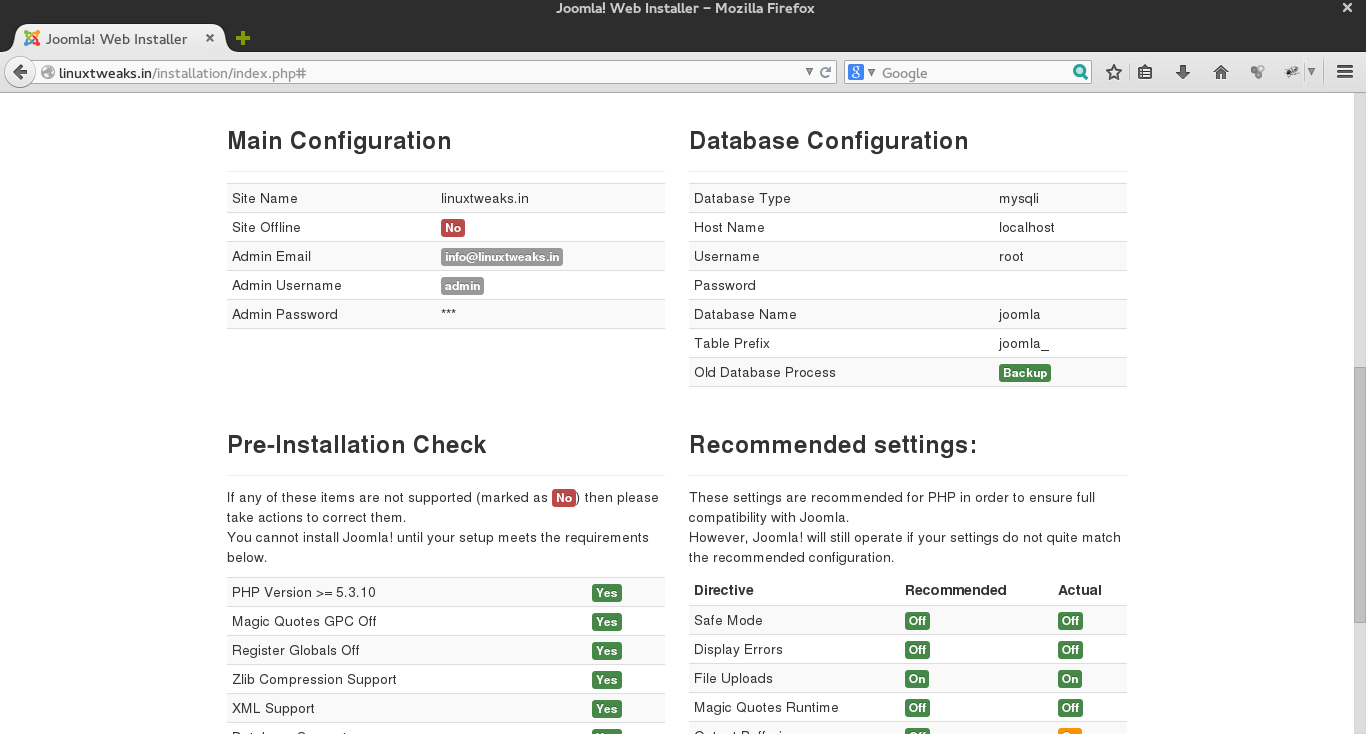Click the Database Configuration heading

828,141
